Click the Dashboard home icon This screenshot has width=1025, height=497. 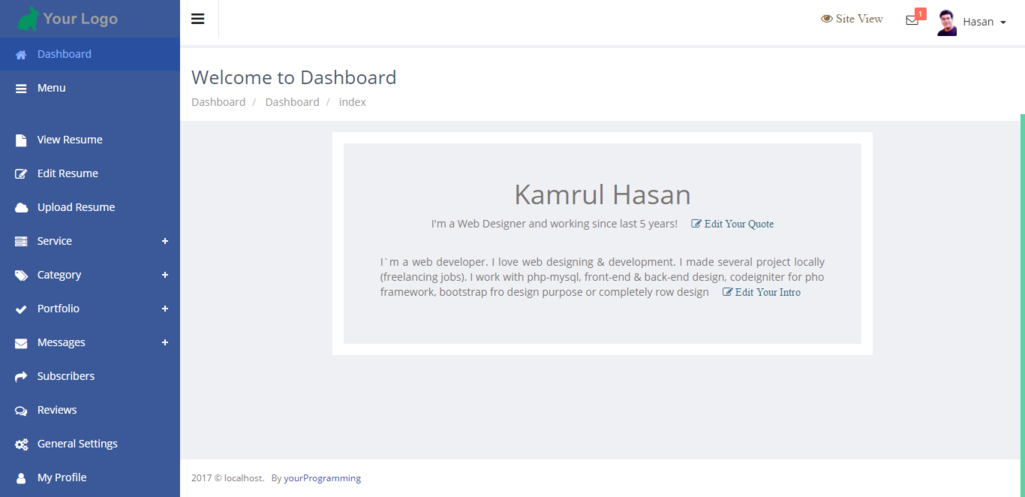[21, 55]
